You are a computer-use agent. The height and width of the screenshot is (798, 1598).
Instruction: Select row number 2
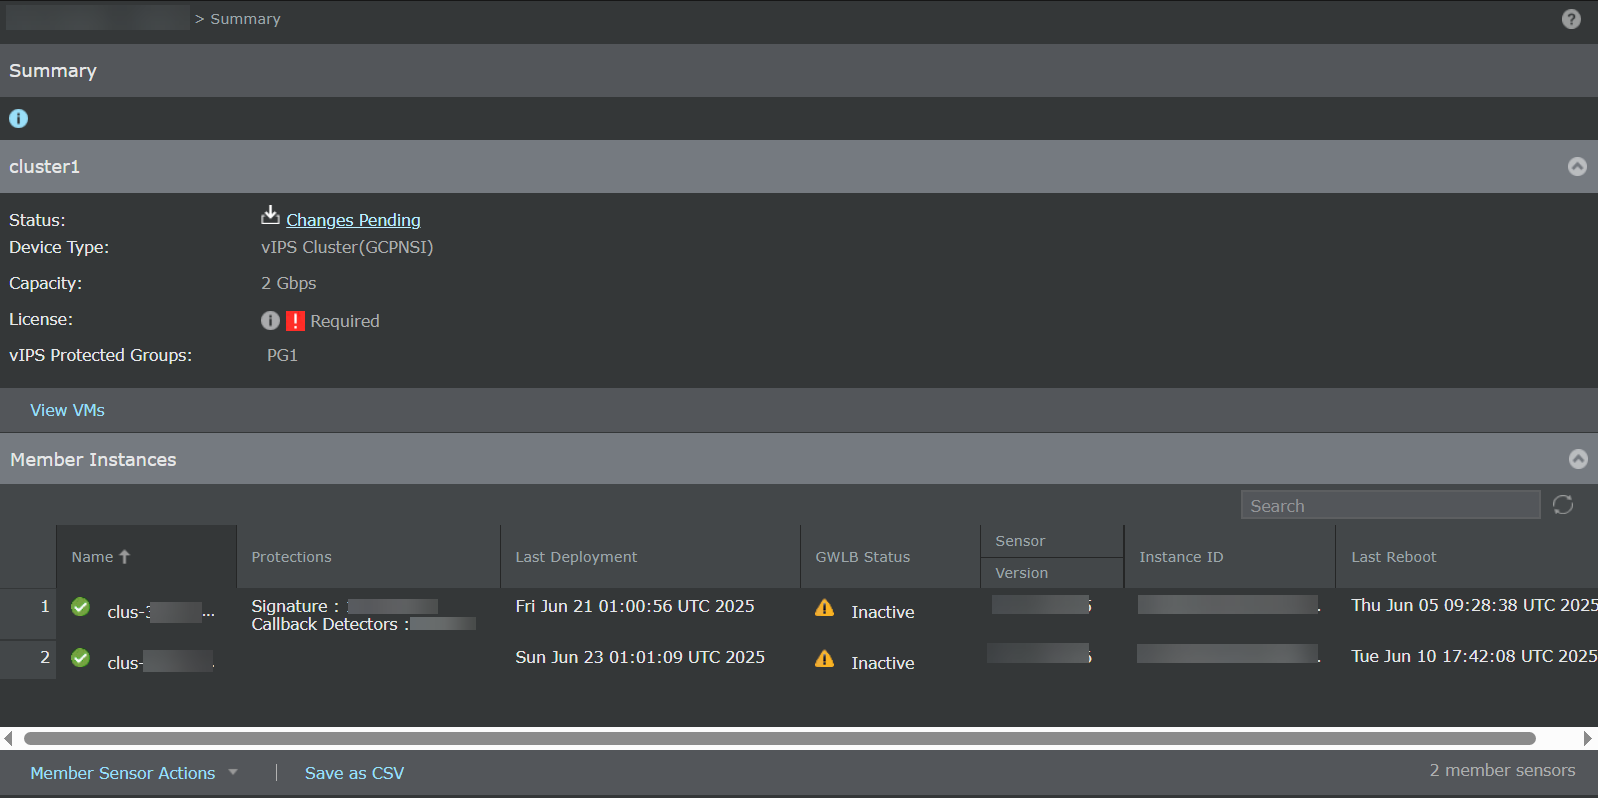pyautogui.click(x=45, y=657)
